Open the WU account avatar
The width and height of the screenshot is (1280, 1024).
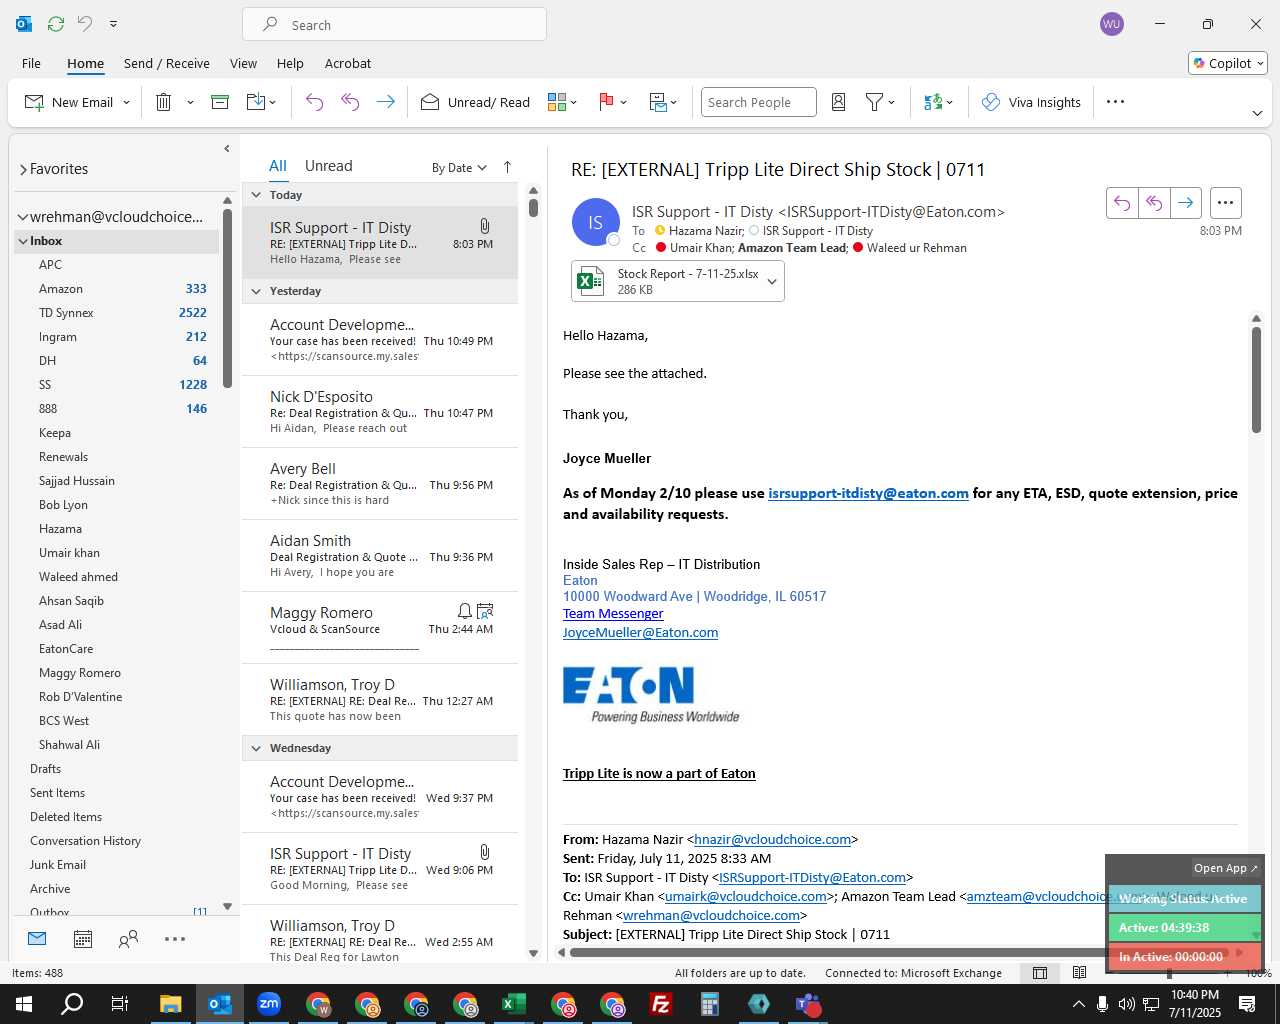point(1111,24)
